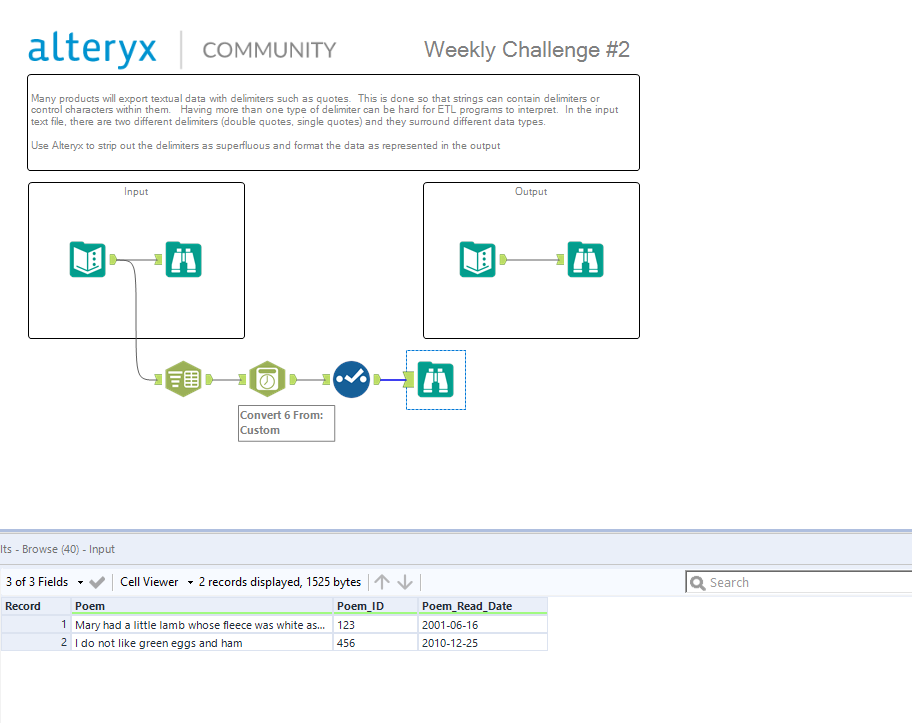The height and width of the screenshot is (723, 912).
Task: Select the Poem_ID cell '456'
Action: 375,643
